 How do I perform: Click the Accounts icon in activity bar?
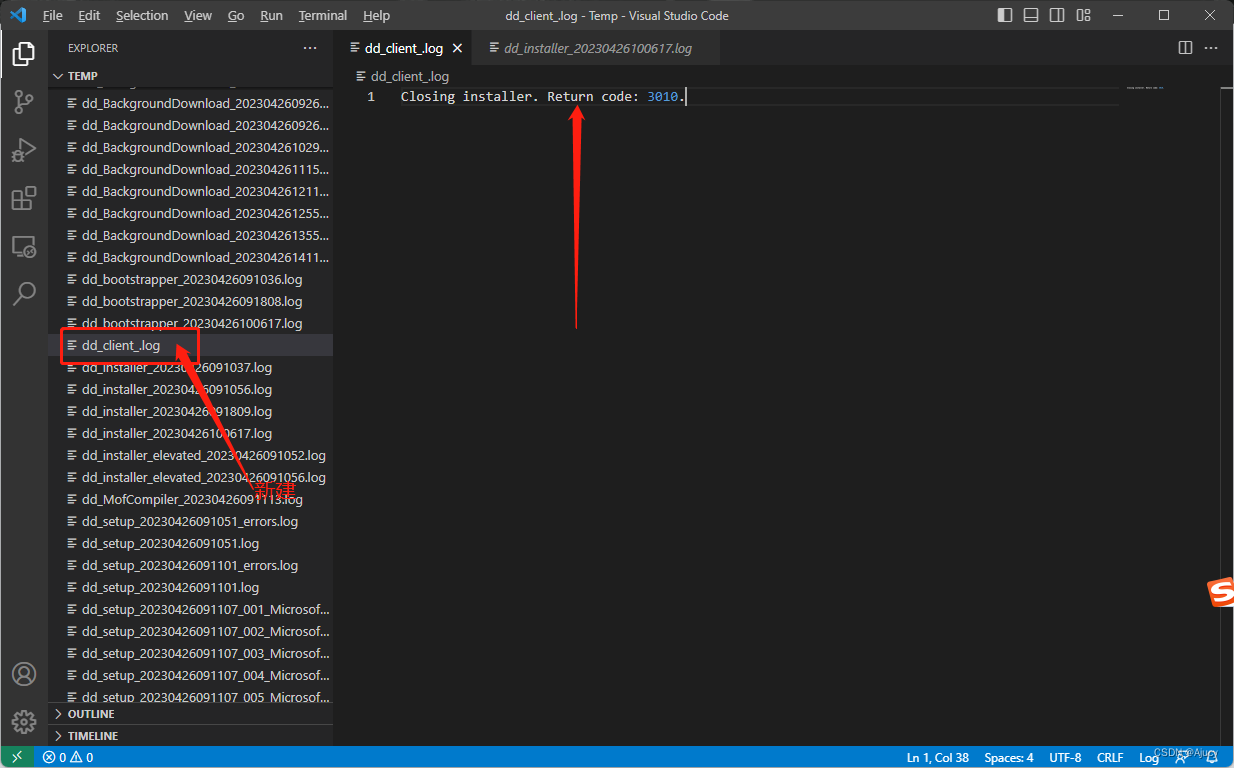(24, 674)
